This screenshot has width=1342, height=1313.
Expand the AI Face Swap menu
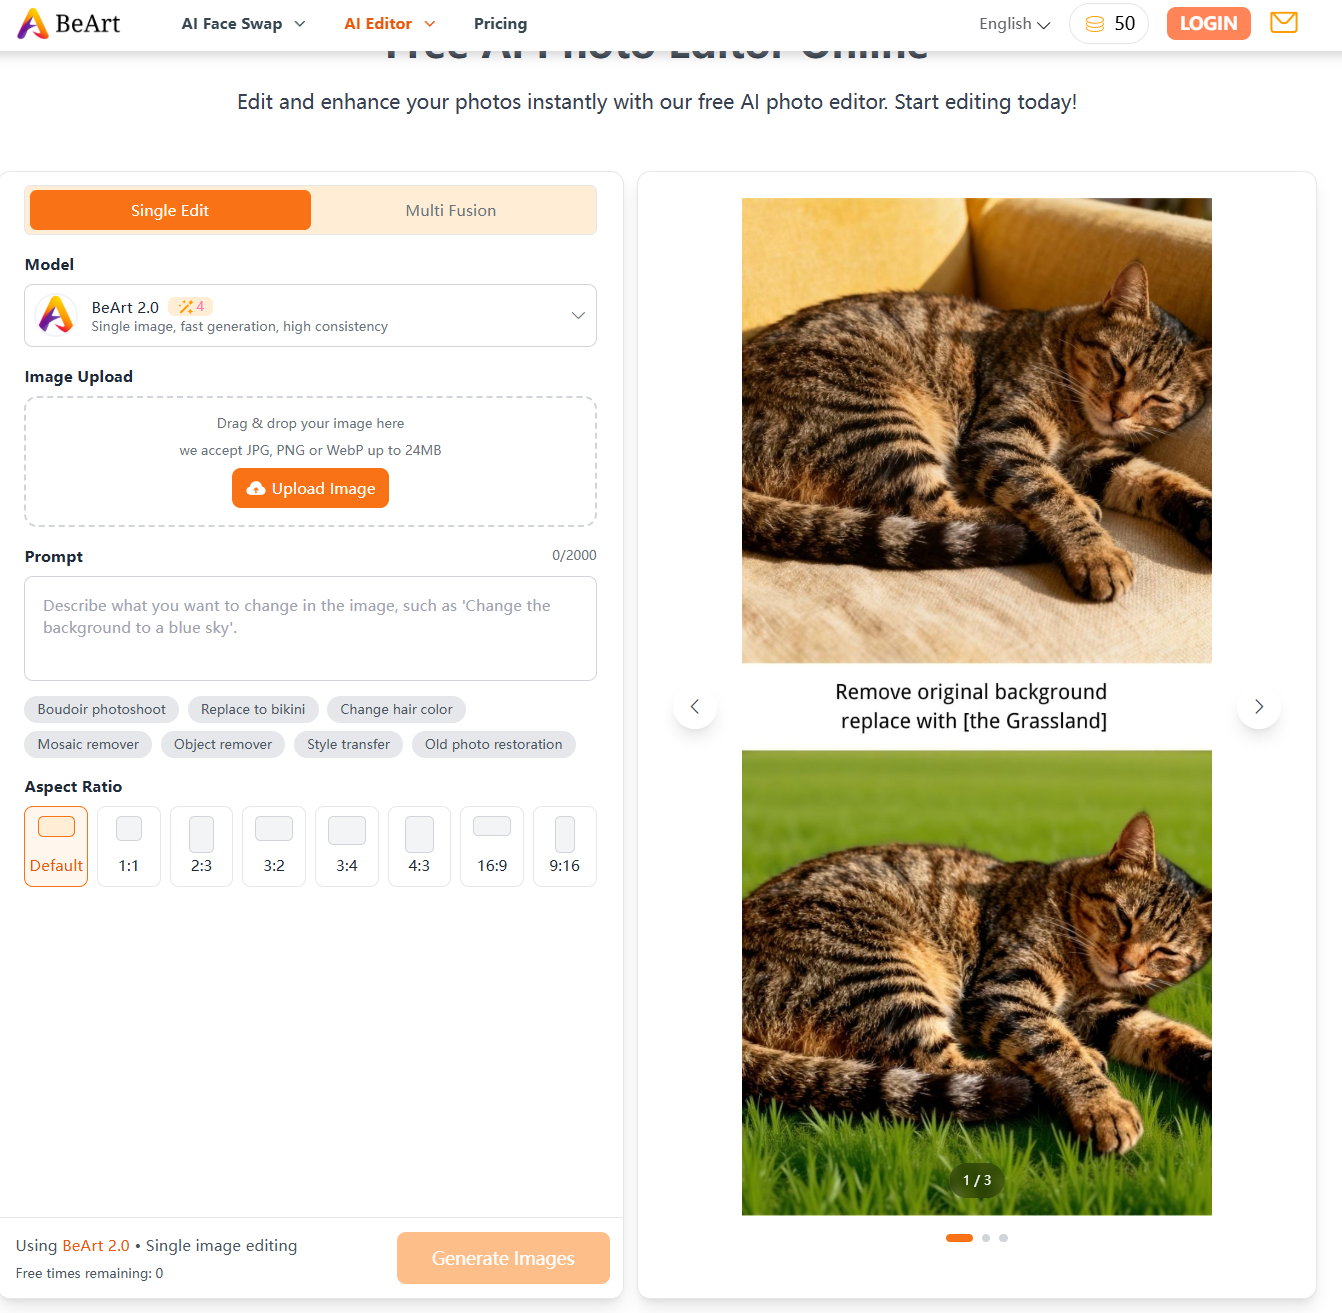click(243, 24)
